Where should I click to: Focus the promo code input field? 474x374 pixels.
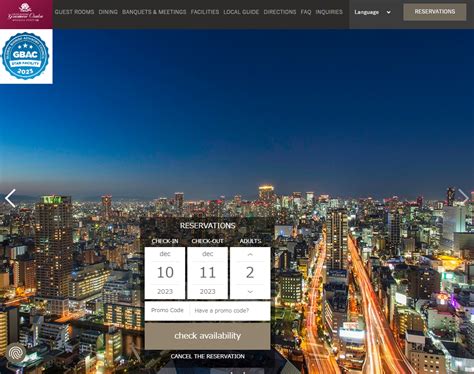[x=230, y=311]
